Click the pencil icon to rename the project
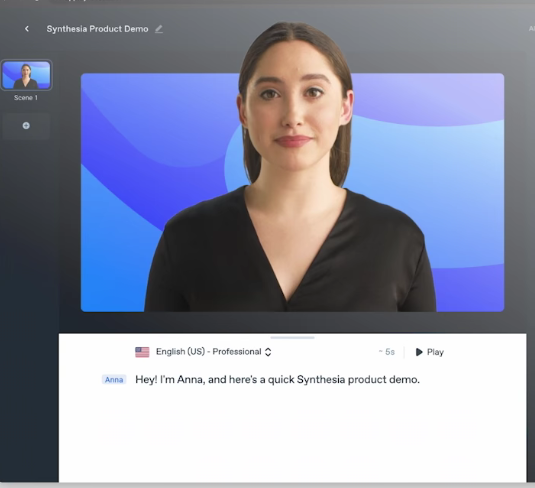 pos(159,29)
